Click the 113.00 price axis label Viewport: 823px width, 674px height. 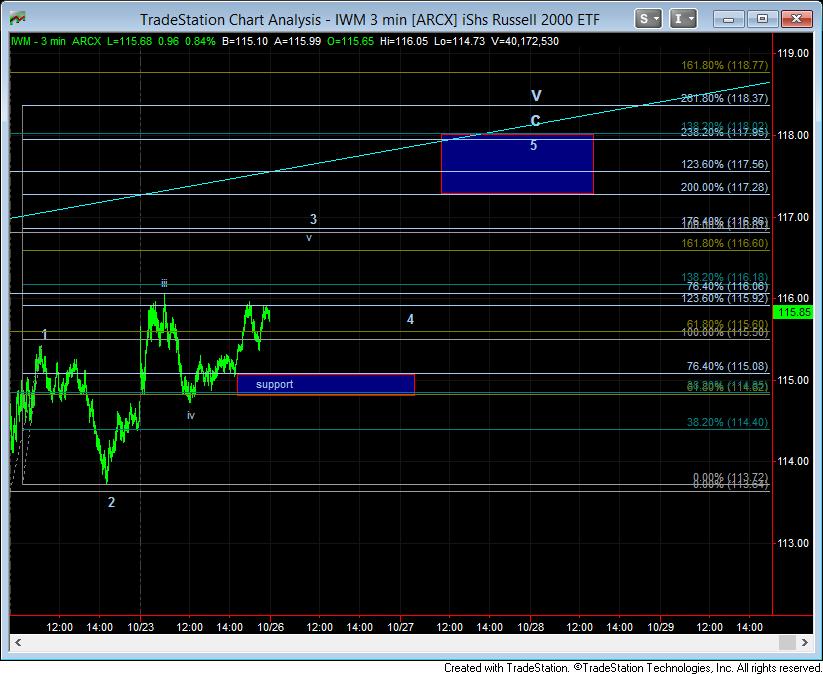click(794, 543)
